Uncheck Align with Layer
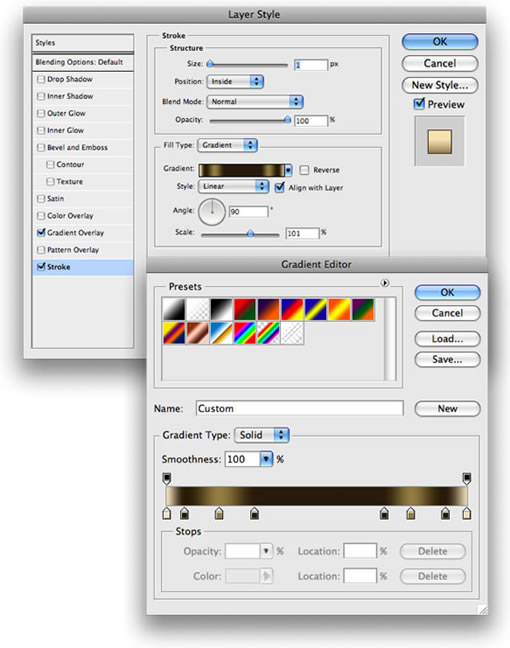 tap(280, 187)
